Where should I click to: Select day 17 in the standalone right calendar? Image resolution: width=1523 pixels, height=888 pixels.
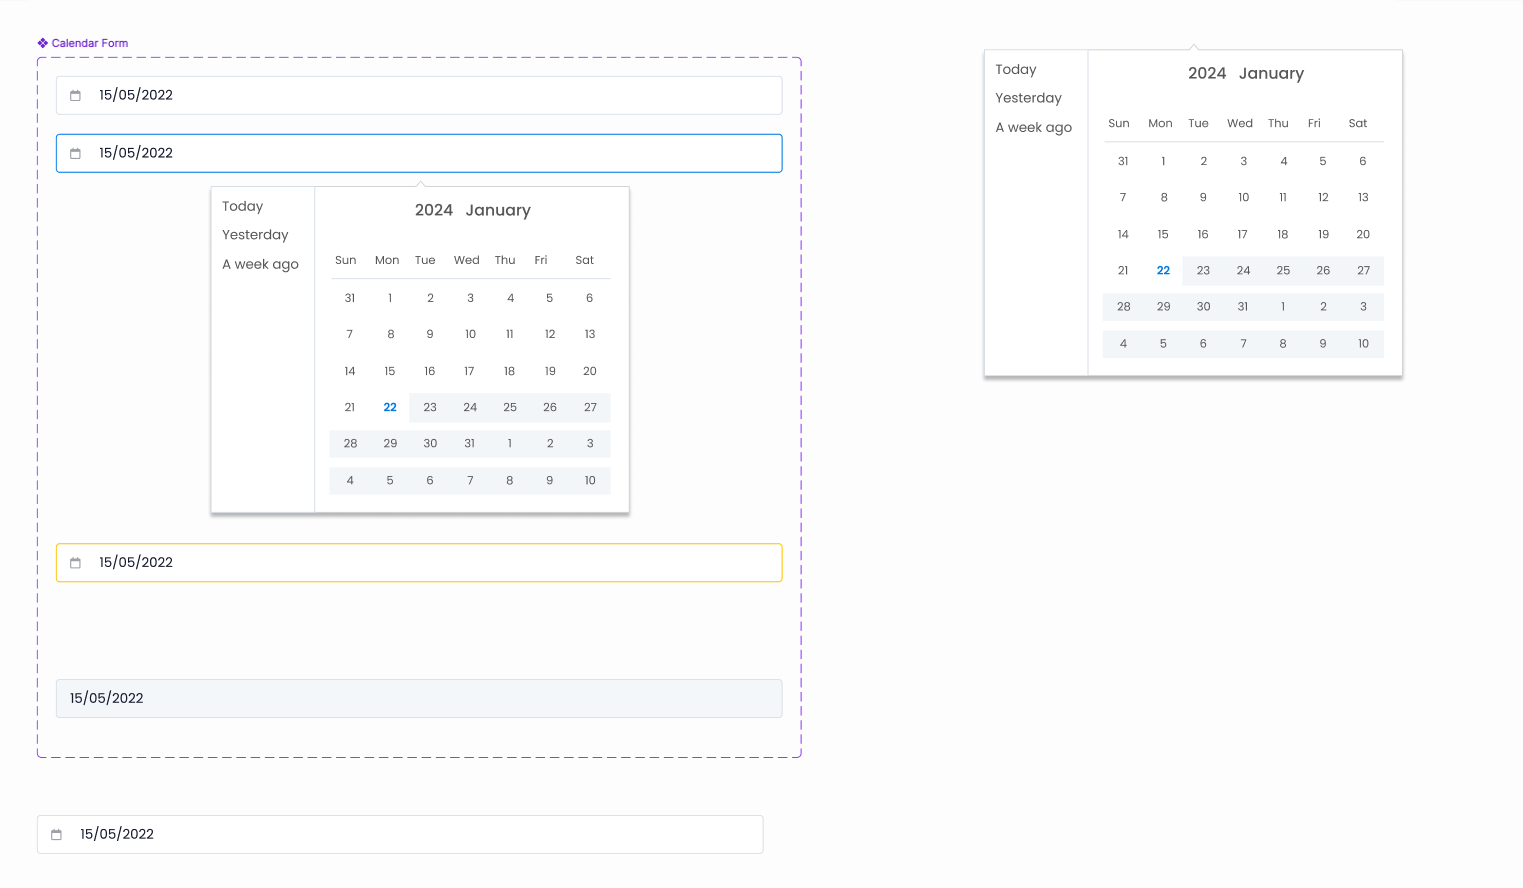pyautogui.click(x=1242, y=234)
